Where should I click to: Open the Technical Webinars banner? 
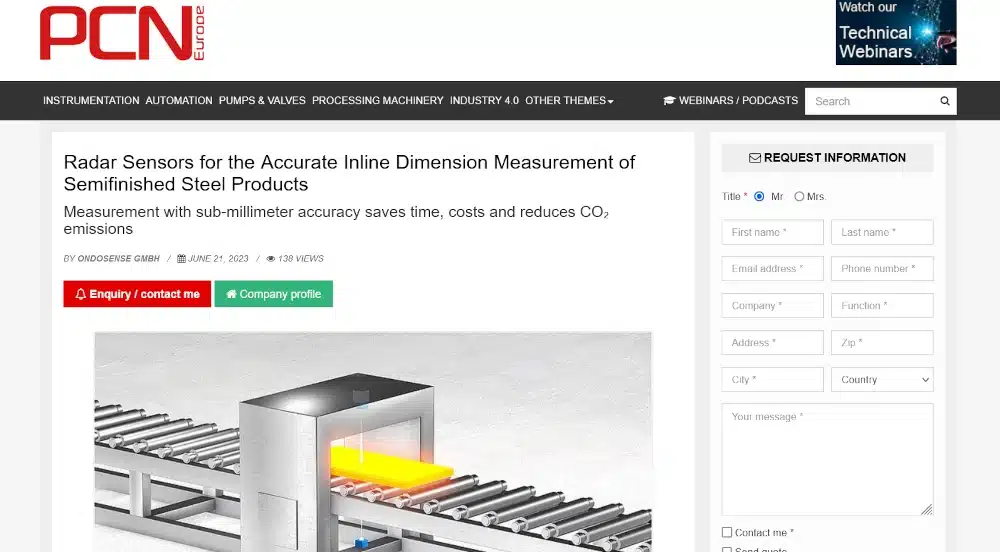click(896, 33)
